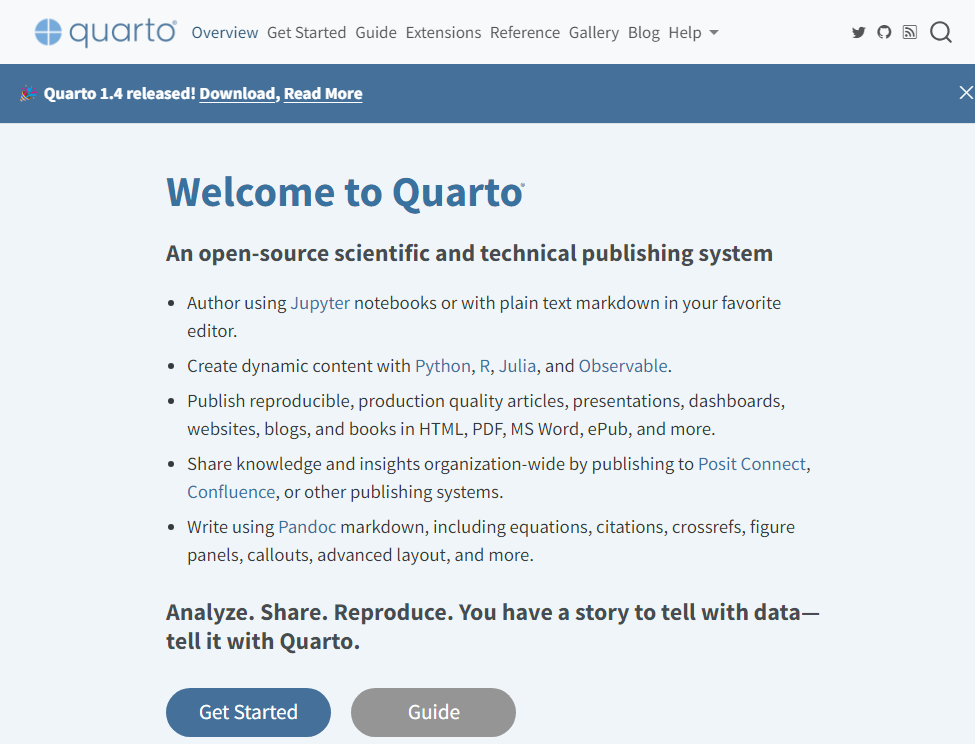975x744 pixels.
Task: Open the Extensions page
Action: coord(443,32)
